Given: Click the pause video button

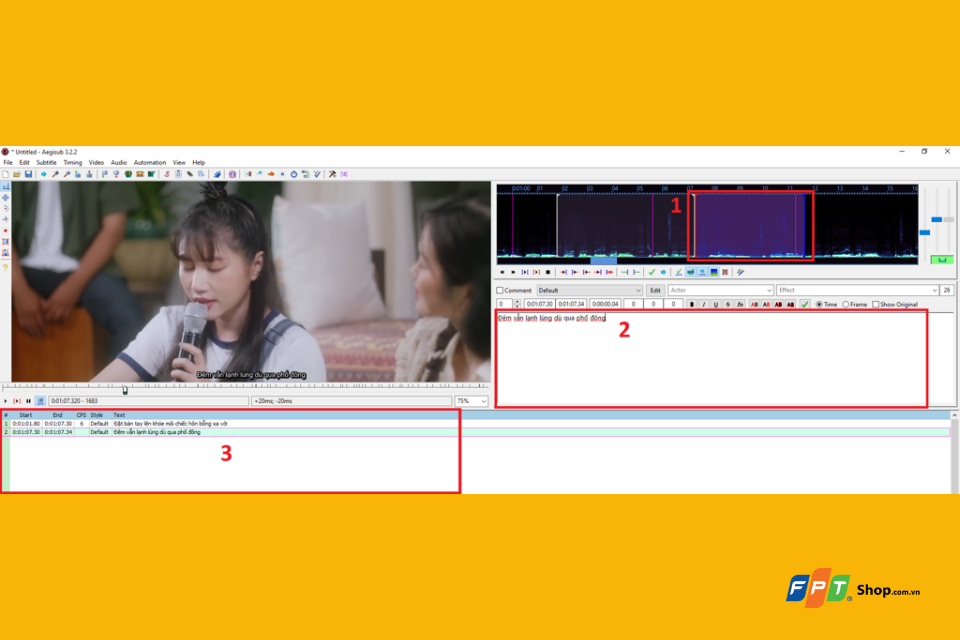Looking at the screenshot, I should [x=28, y=401].
